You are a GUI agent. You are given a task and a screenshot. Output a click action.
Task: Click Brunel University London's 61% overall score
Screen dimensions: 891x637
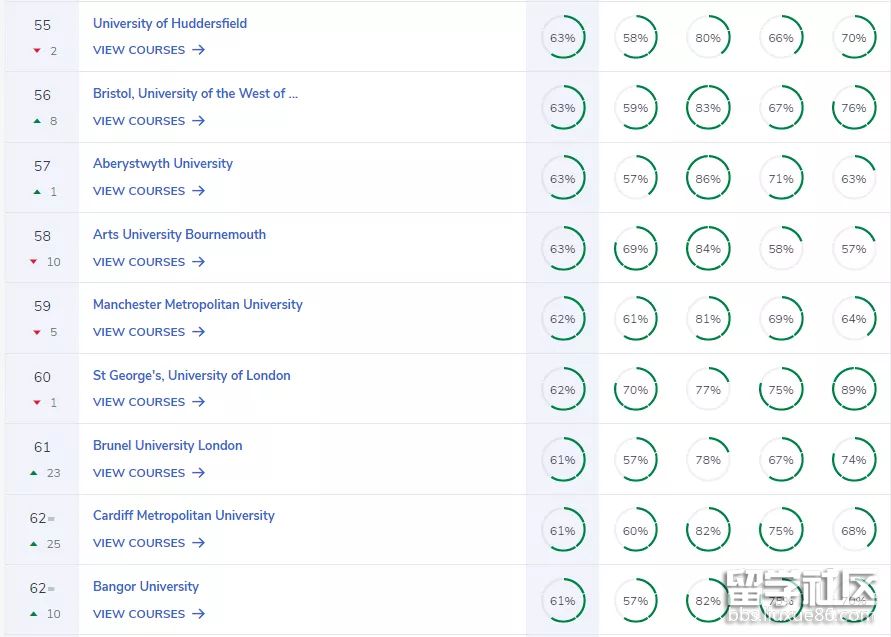coord(562,460)
